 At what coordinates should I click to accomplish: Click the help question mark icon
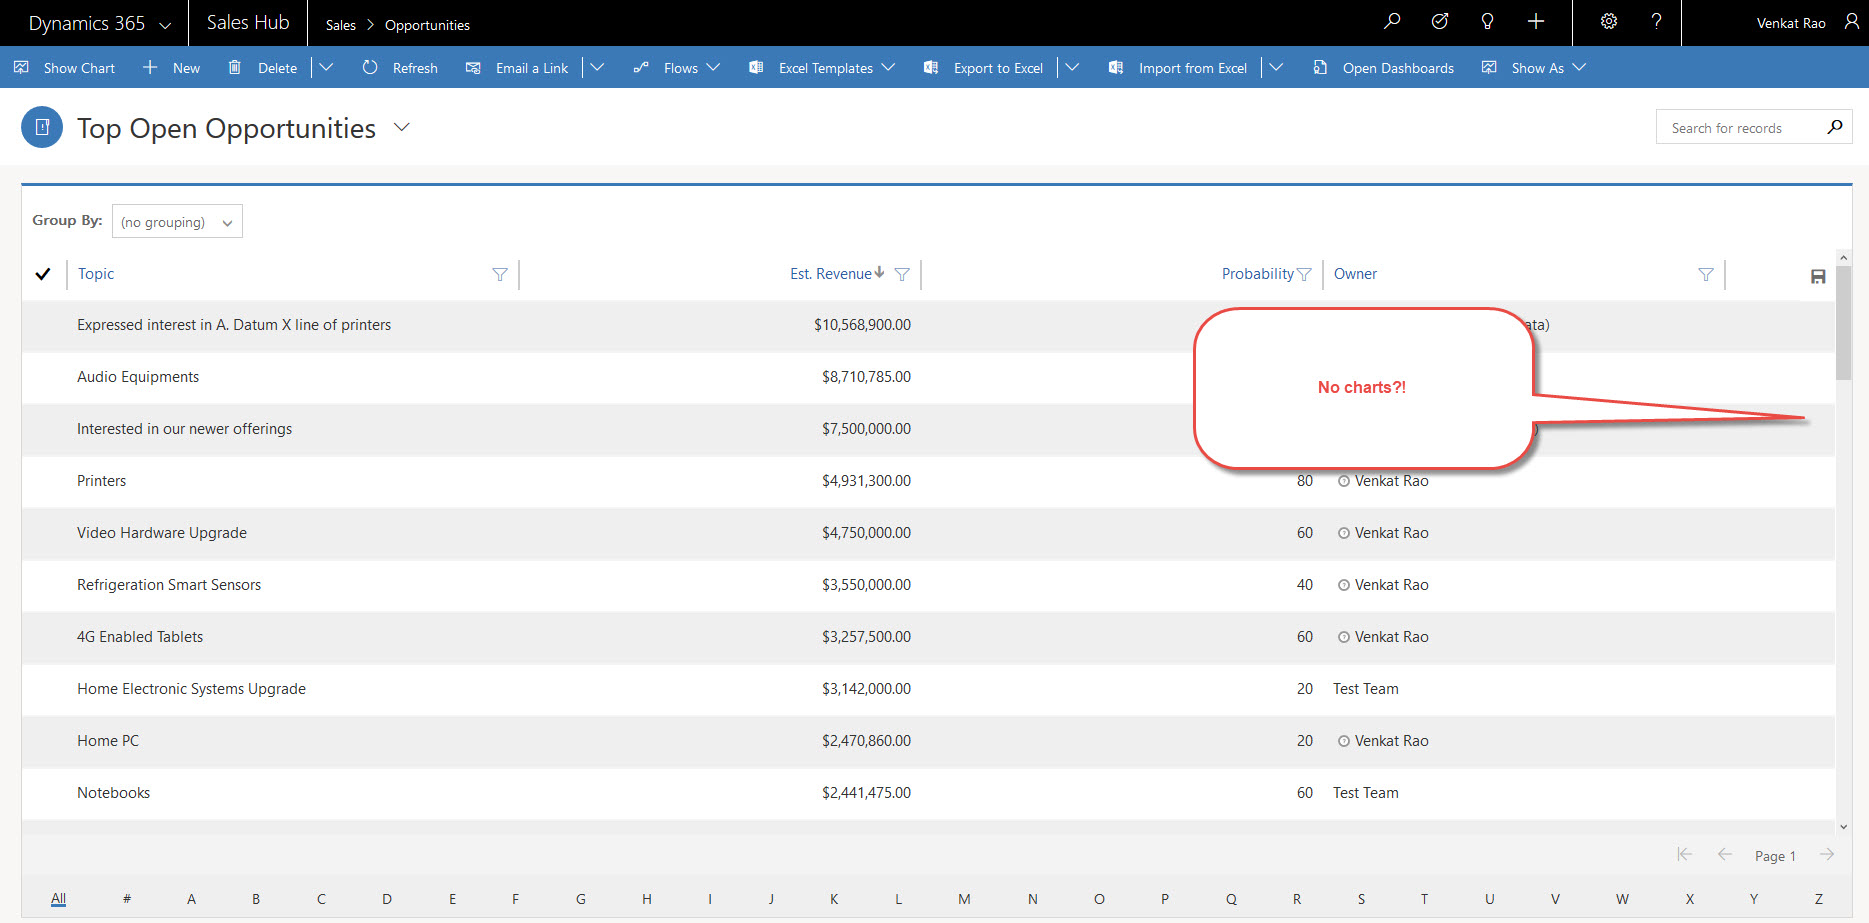(x=1656, y=22)
